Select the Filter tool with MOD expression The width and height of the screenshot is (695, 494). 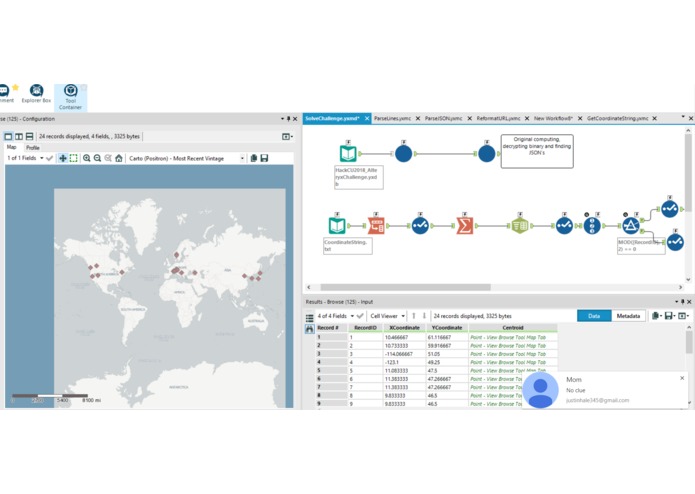631,226
